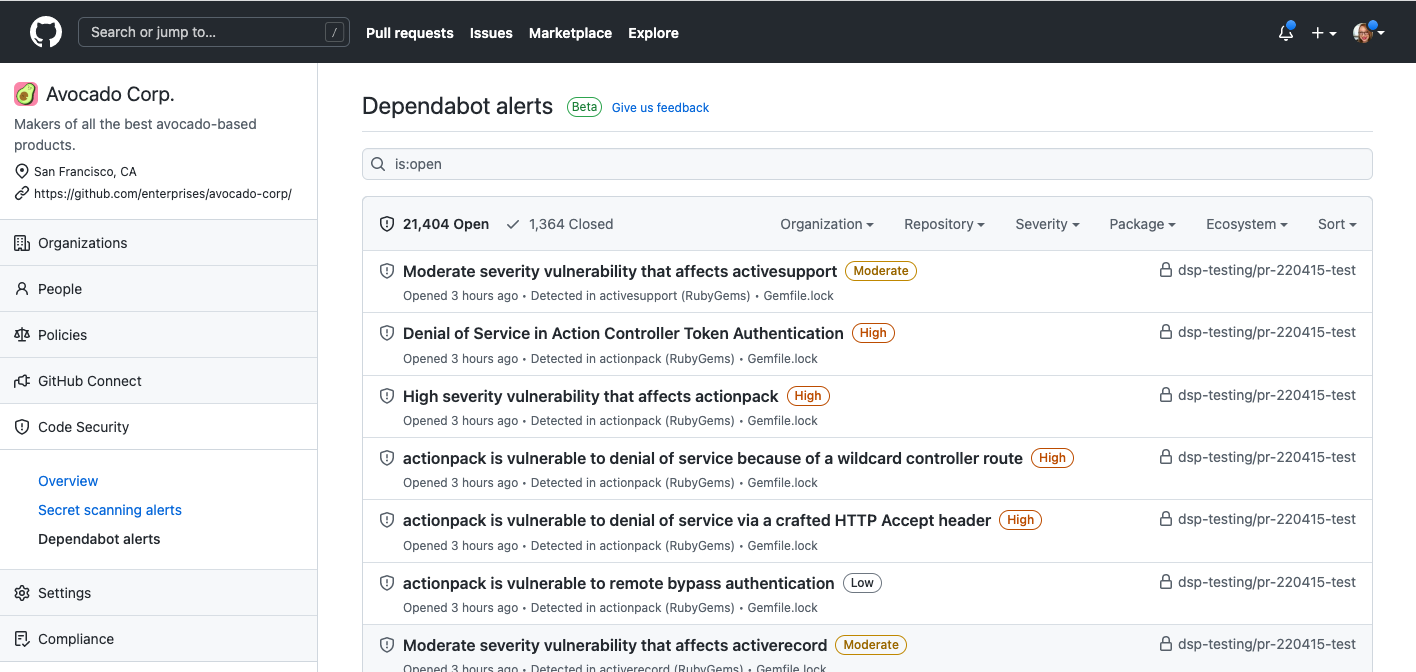The height and width of the screenshot is (672, 1416).
Task: Click the People person icon
Action: pos(22,289)
